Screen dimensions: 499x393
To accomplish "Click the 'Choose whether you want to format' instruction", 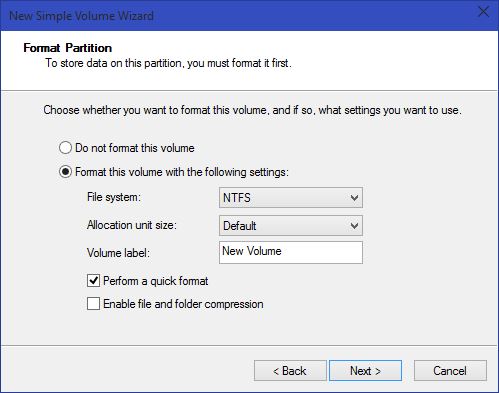I will point(252,110).
